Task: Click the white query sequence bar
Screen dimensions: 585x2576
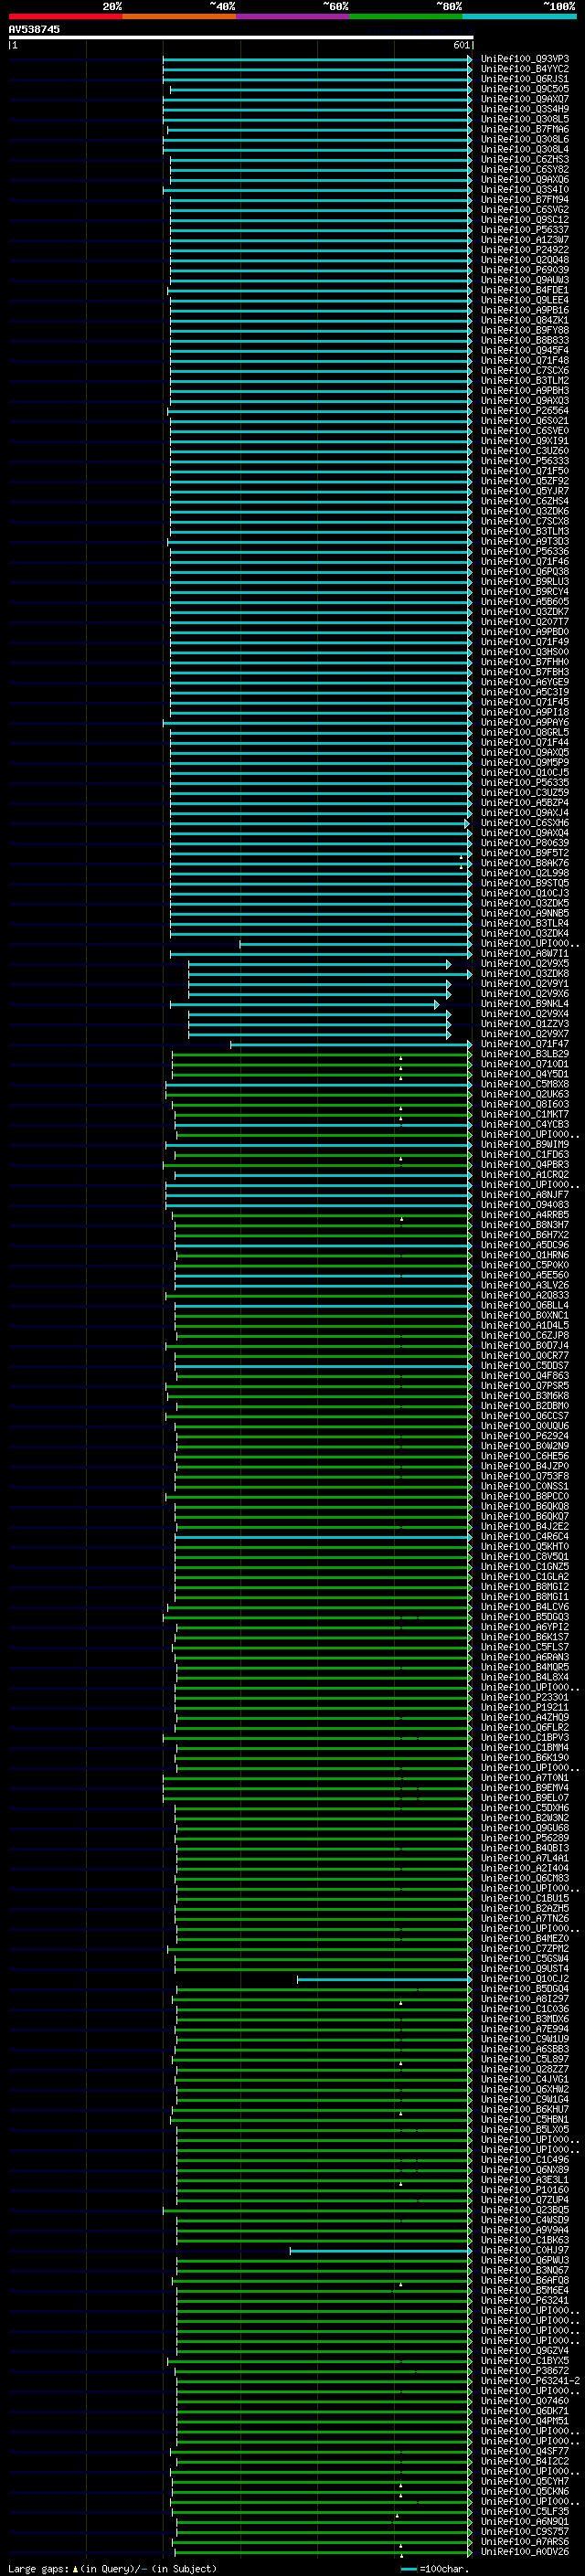Action: 241,37
